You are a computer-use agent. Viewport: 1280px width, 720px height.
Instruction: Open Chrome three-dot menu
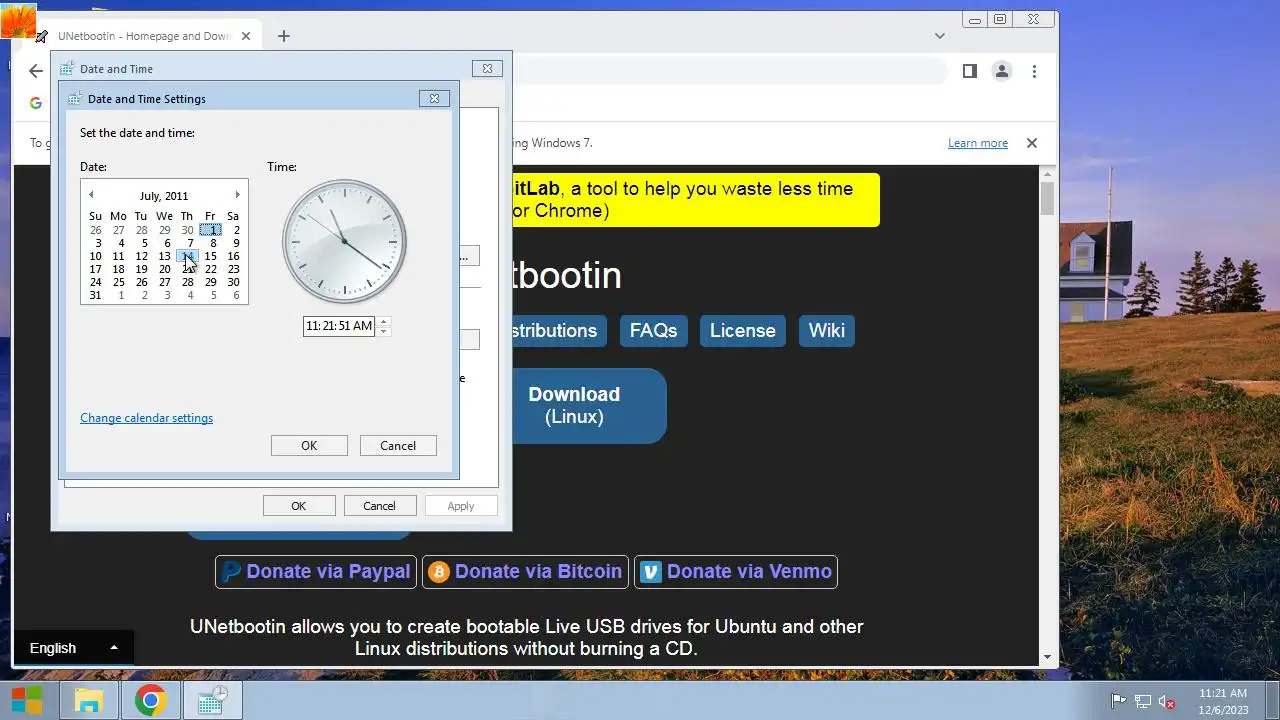1034,71
